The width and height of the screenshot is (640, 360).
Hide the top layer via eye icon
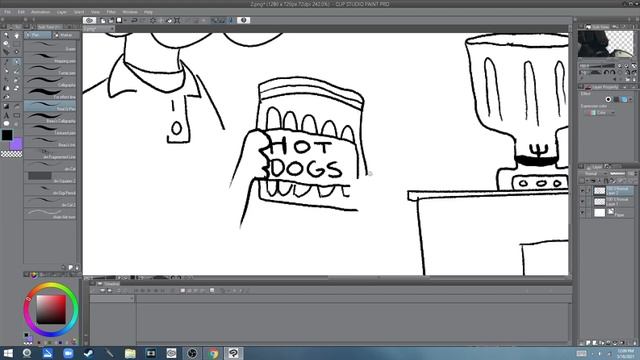point(582,191)
